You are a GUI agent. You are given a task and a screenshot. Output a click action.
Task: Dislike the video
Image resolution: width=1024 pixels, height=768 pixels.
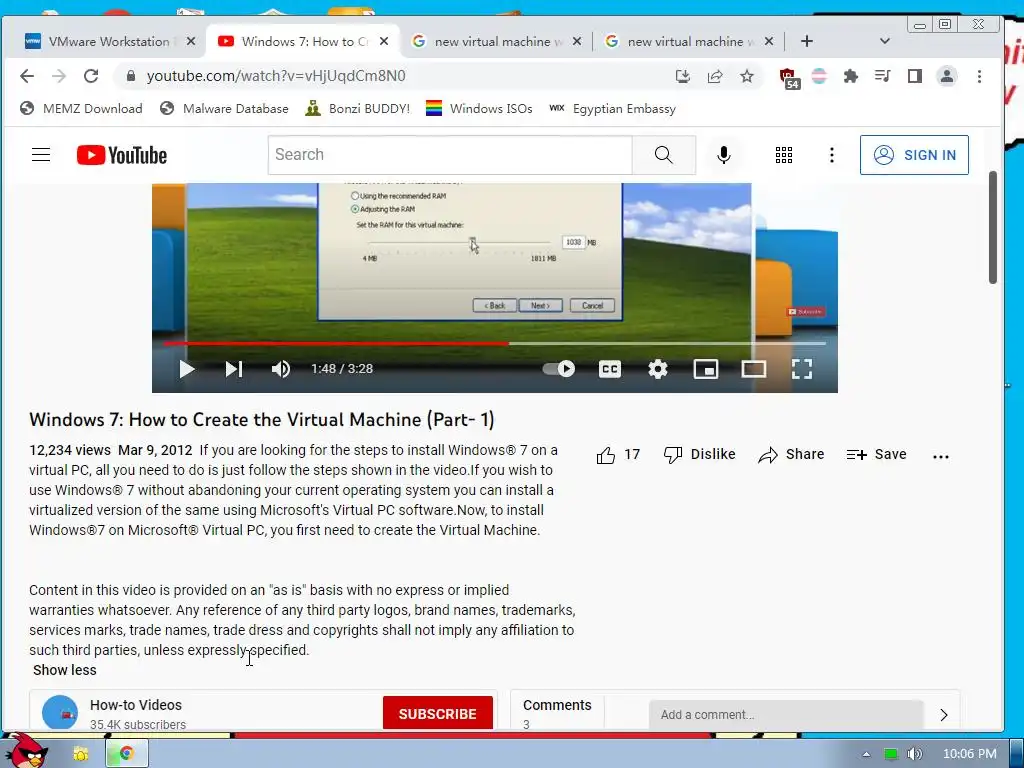point(699,455)
